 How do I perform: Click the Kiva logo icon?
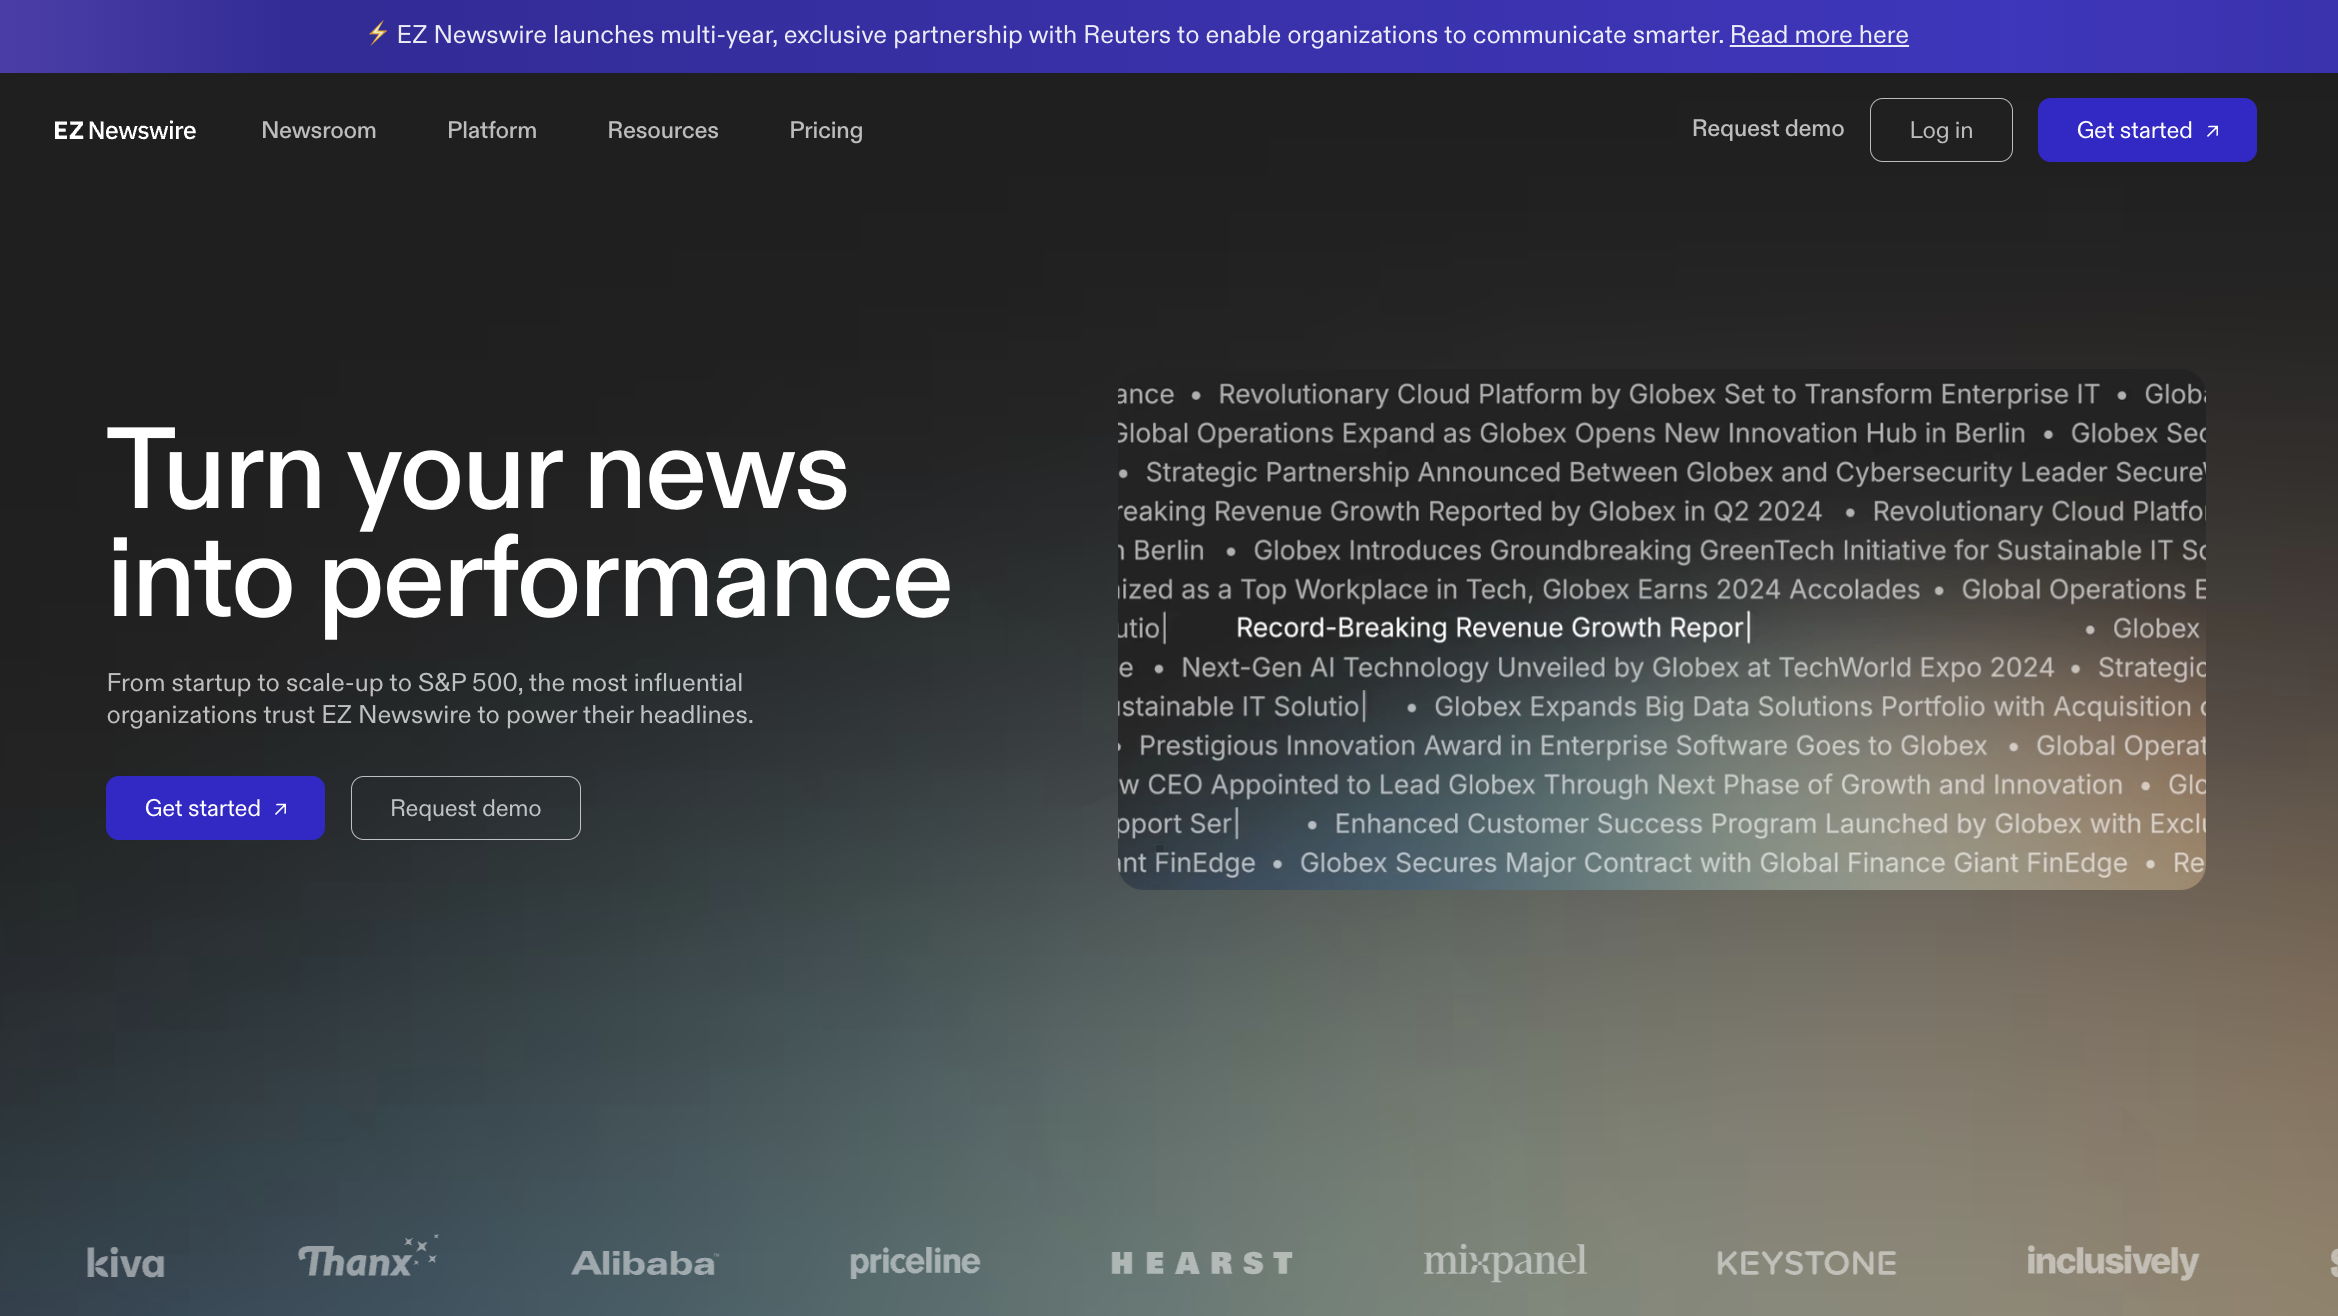point(125,1261)
